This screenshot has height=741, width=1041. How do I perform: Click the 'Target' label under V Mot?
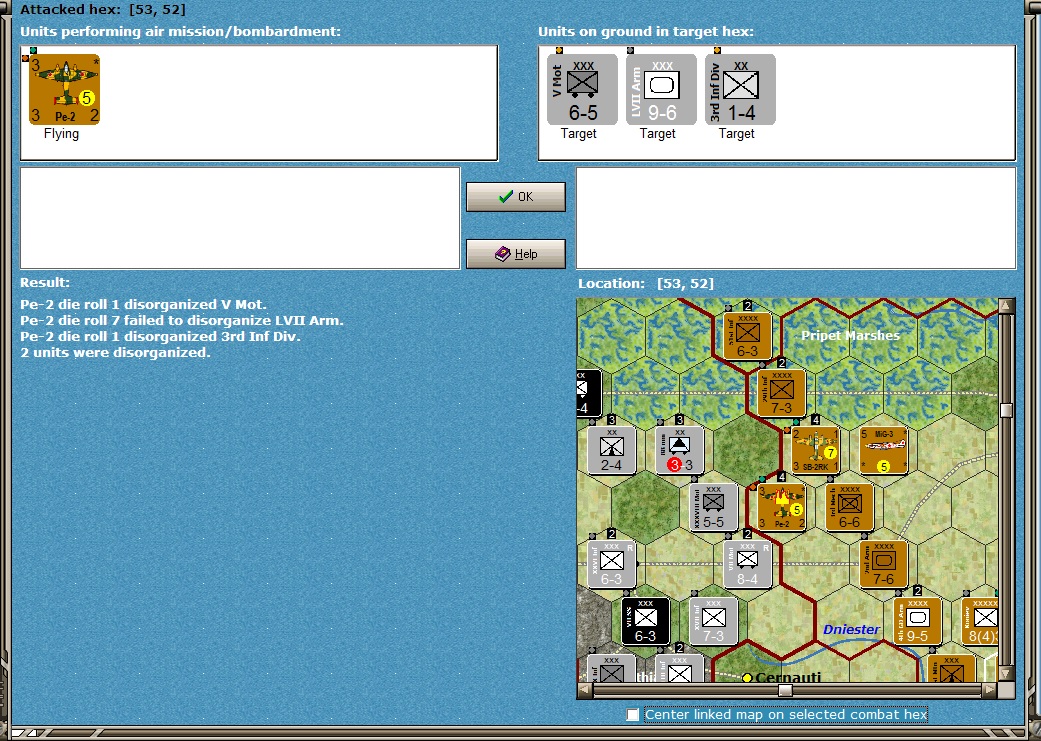578,133
